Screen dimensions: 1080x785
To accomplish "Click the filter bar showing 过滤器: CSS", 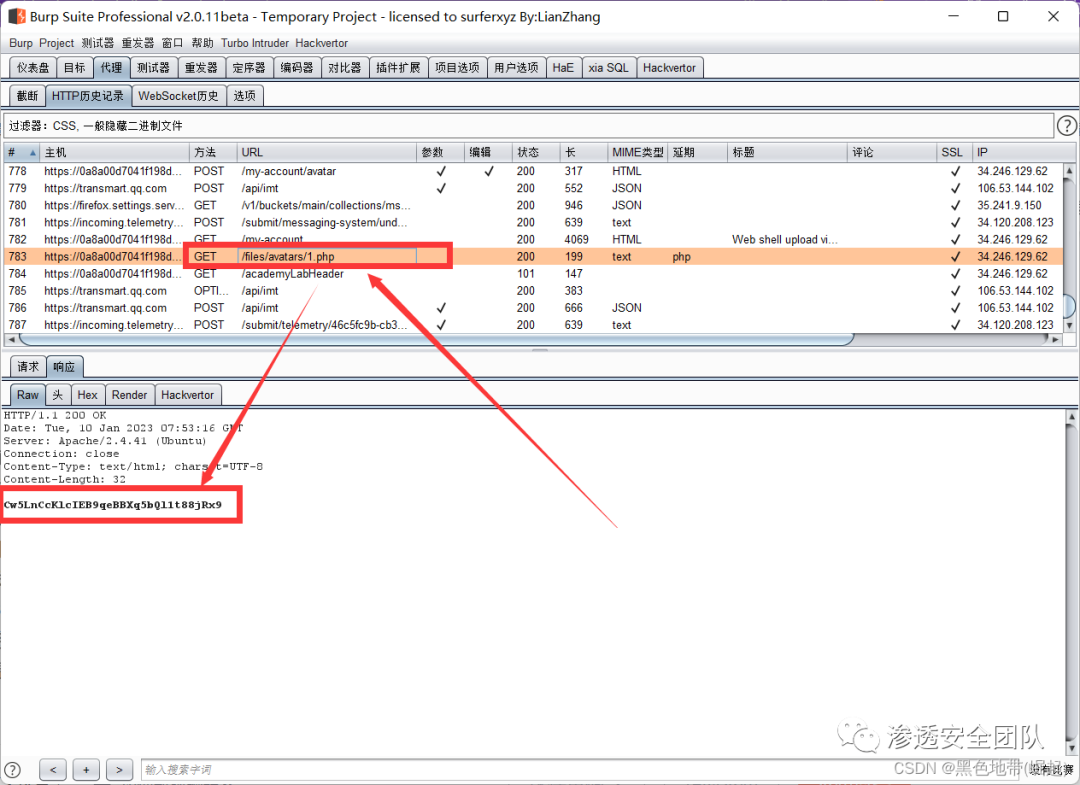I will [x=528, y=125].
